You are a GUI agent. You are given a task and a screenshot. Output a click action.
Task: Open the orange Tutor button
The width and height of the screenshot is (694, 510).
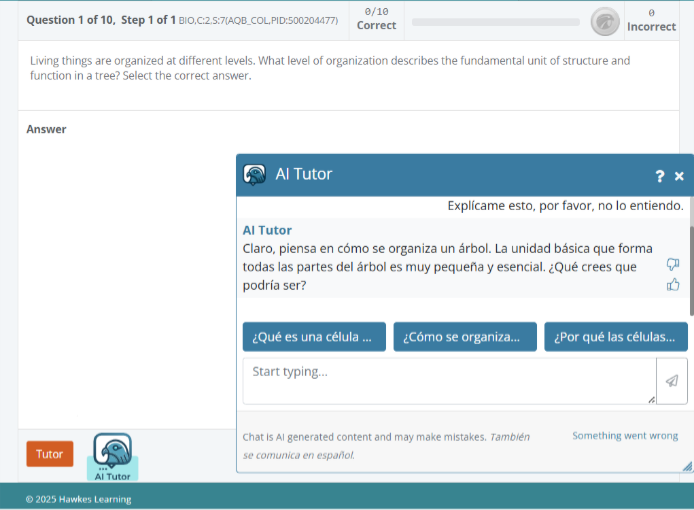pos(50,454)
